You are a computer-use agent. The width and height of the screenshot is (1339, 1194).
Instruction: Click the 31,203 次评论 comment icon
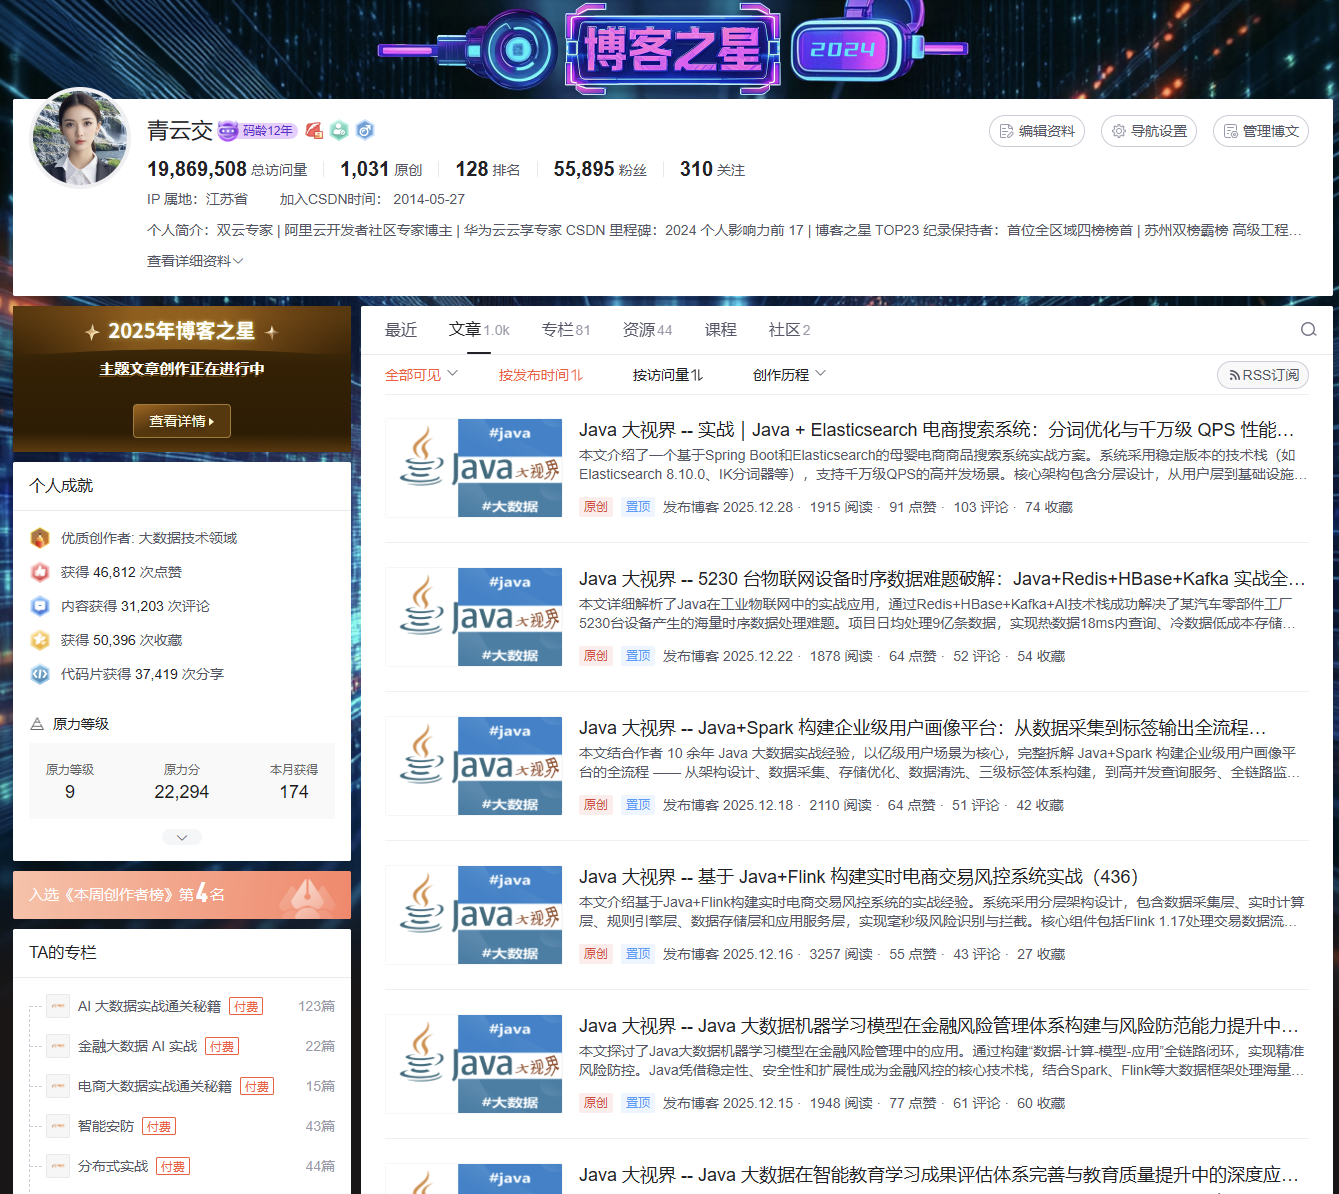pyautogui.click(x=40, y=606)
